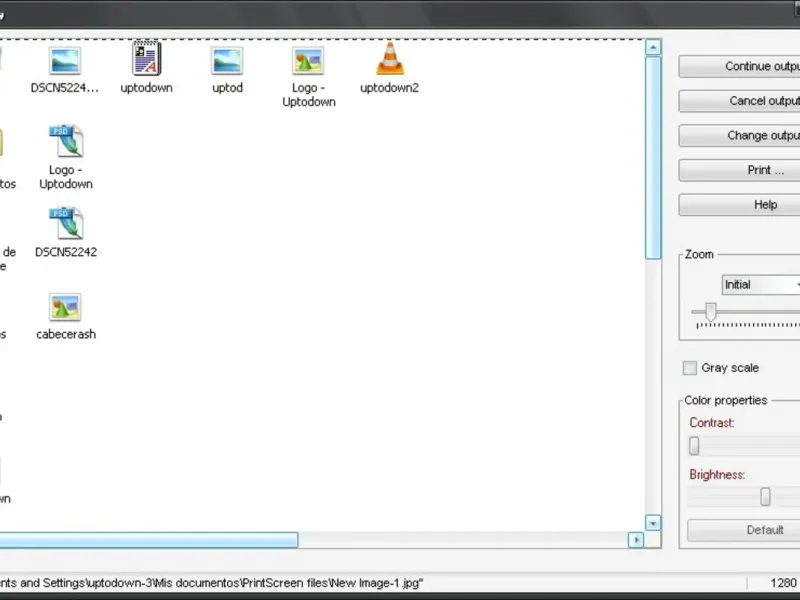Click the vertical scrollbar up arrow
Viewport: 800px width, 600px height.
click(x=653, y=47)
